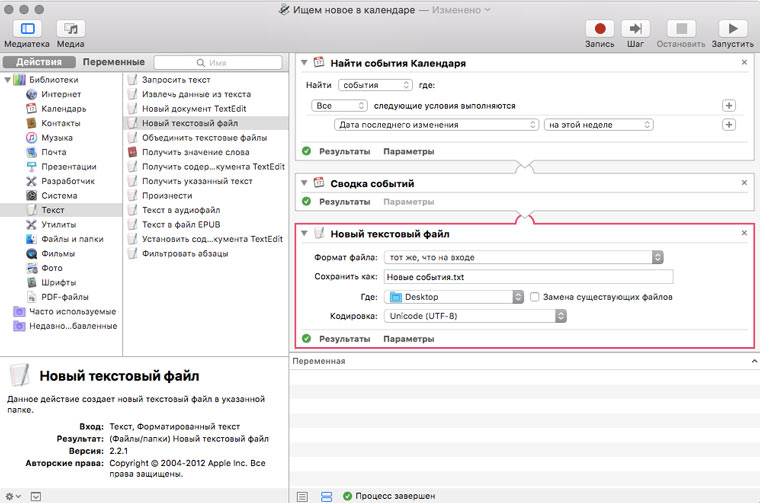
Task: Show Результаты of Сводка событий
Action: pos(345,202)
